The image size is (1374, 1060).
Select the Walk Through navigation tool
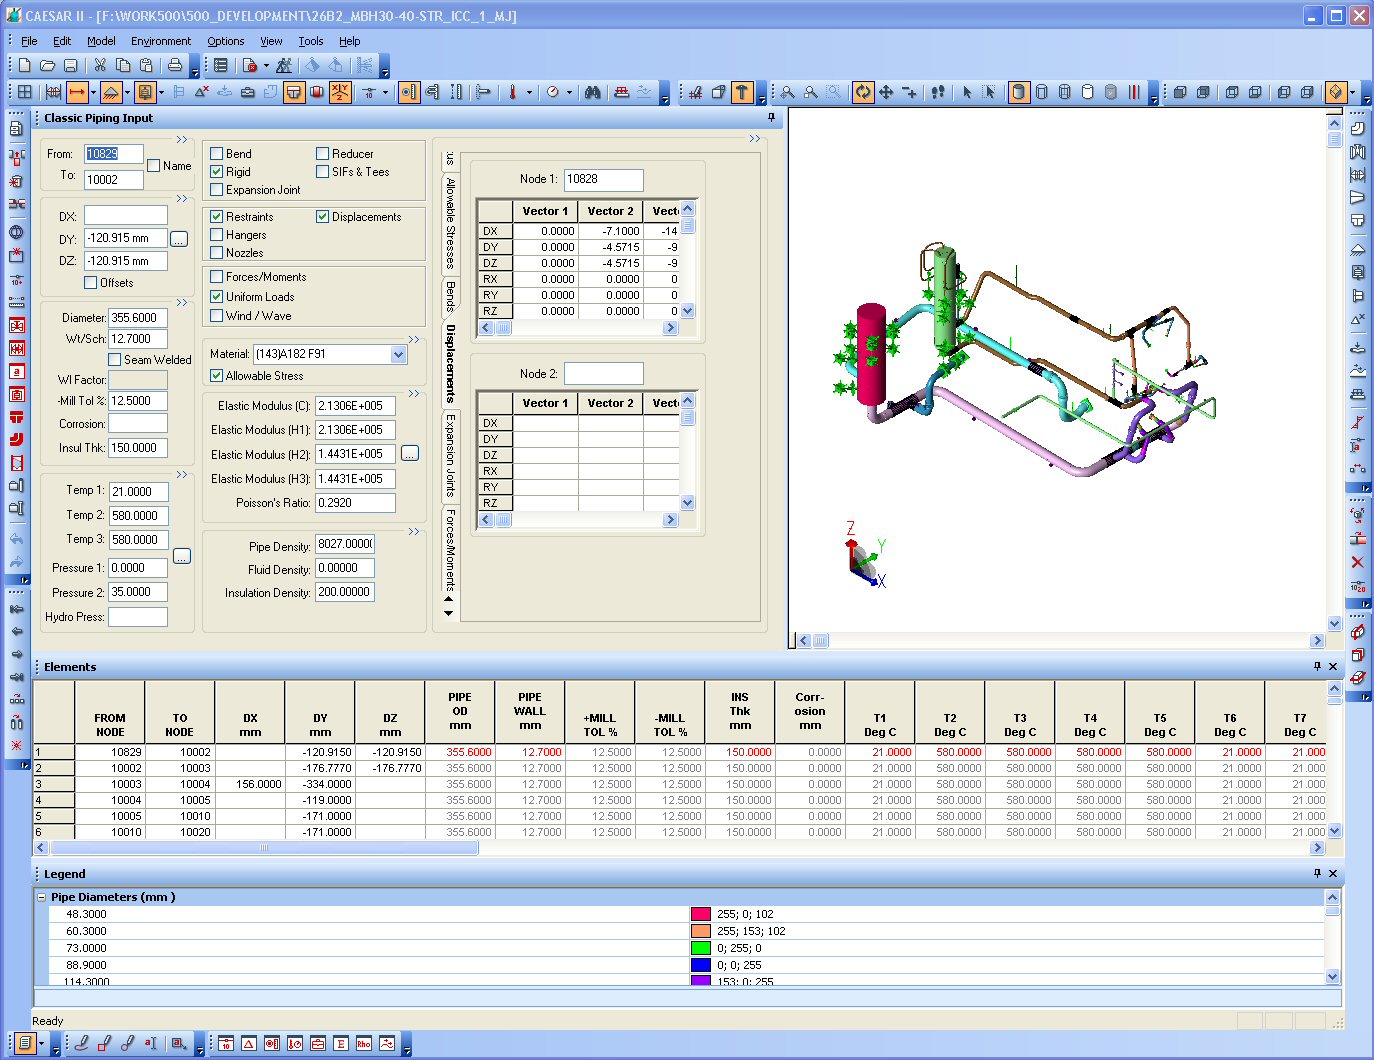coord(936,92)
